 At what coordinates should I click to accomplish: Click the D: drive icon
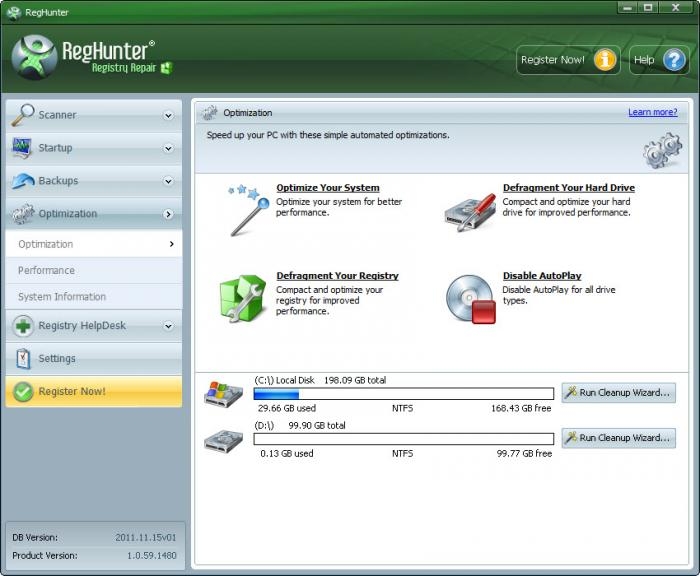[x=223, y=440]
